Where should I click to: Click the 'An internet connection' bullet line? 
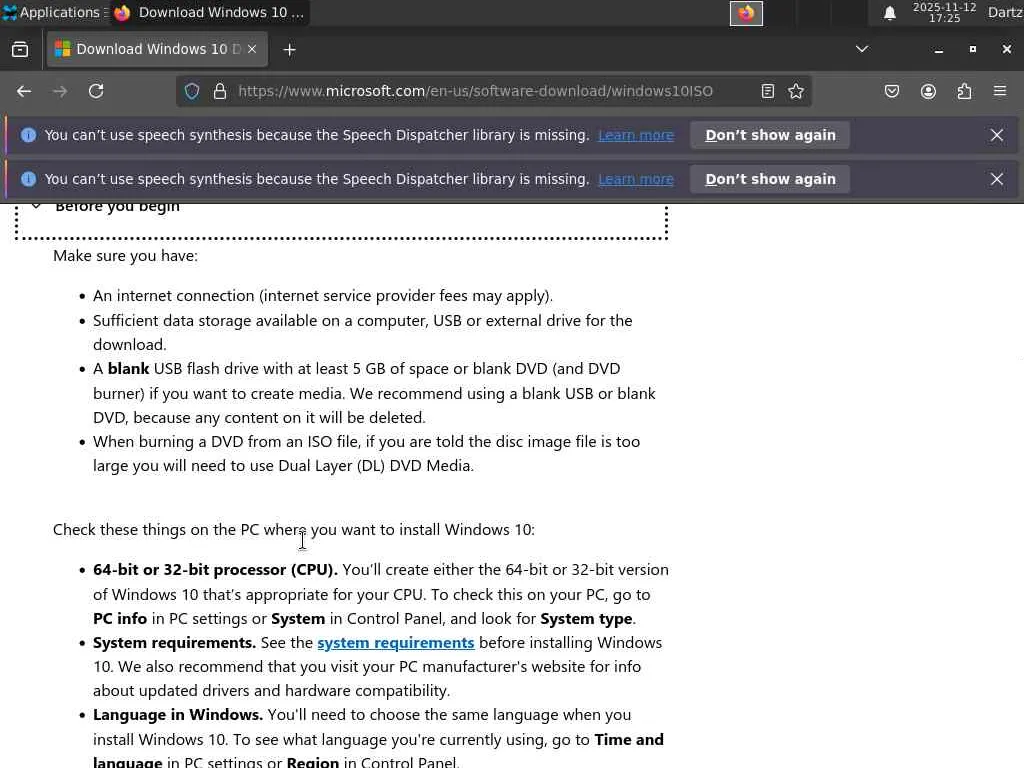pos(323,296)
